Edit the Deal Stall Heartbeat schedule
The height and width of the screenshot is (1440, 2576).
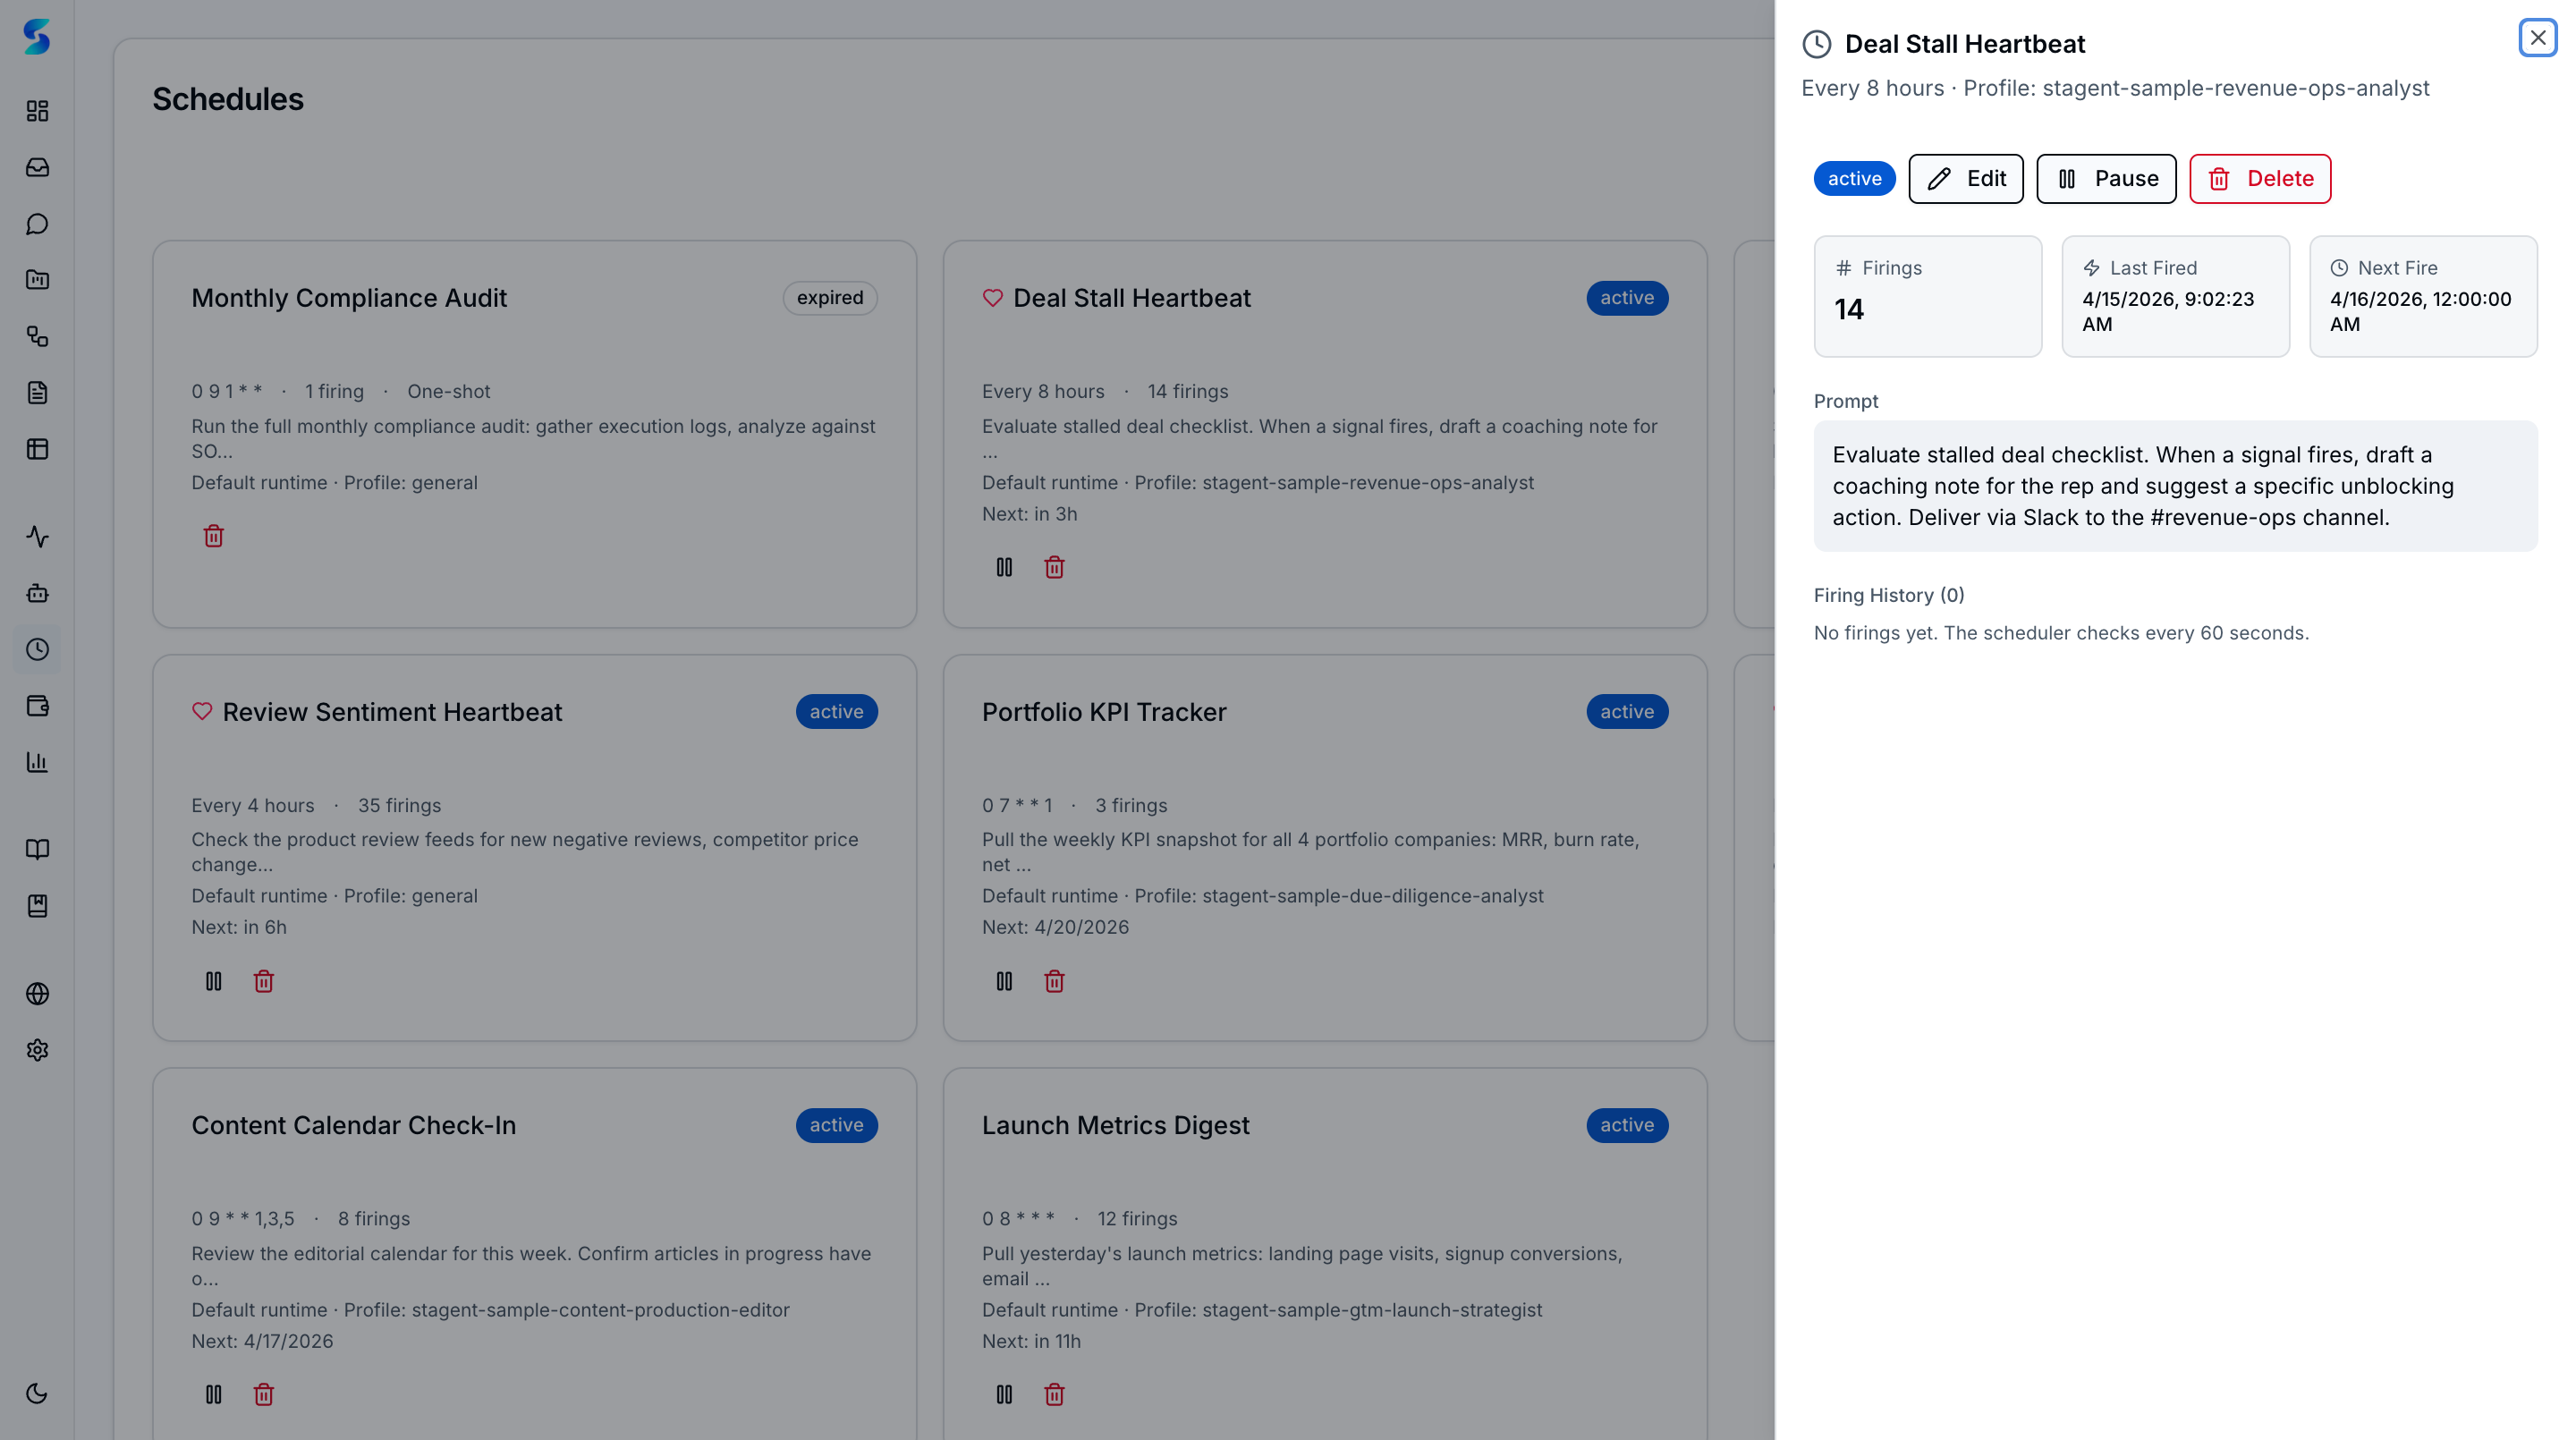coord(1965,178)
